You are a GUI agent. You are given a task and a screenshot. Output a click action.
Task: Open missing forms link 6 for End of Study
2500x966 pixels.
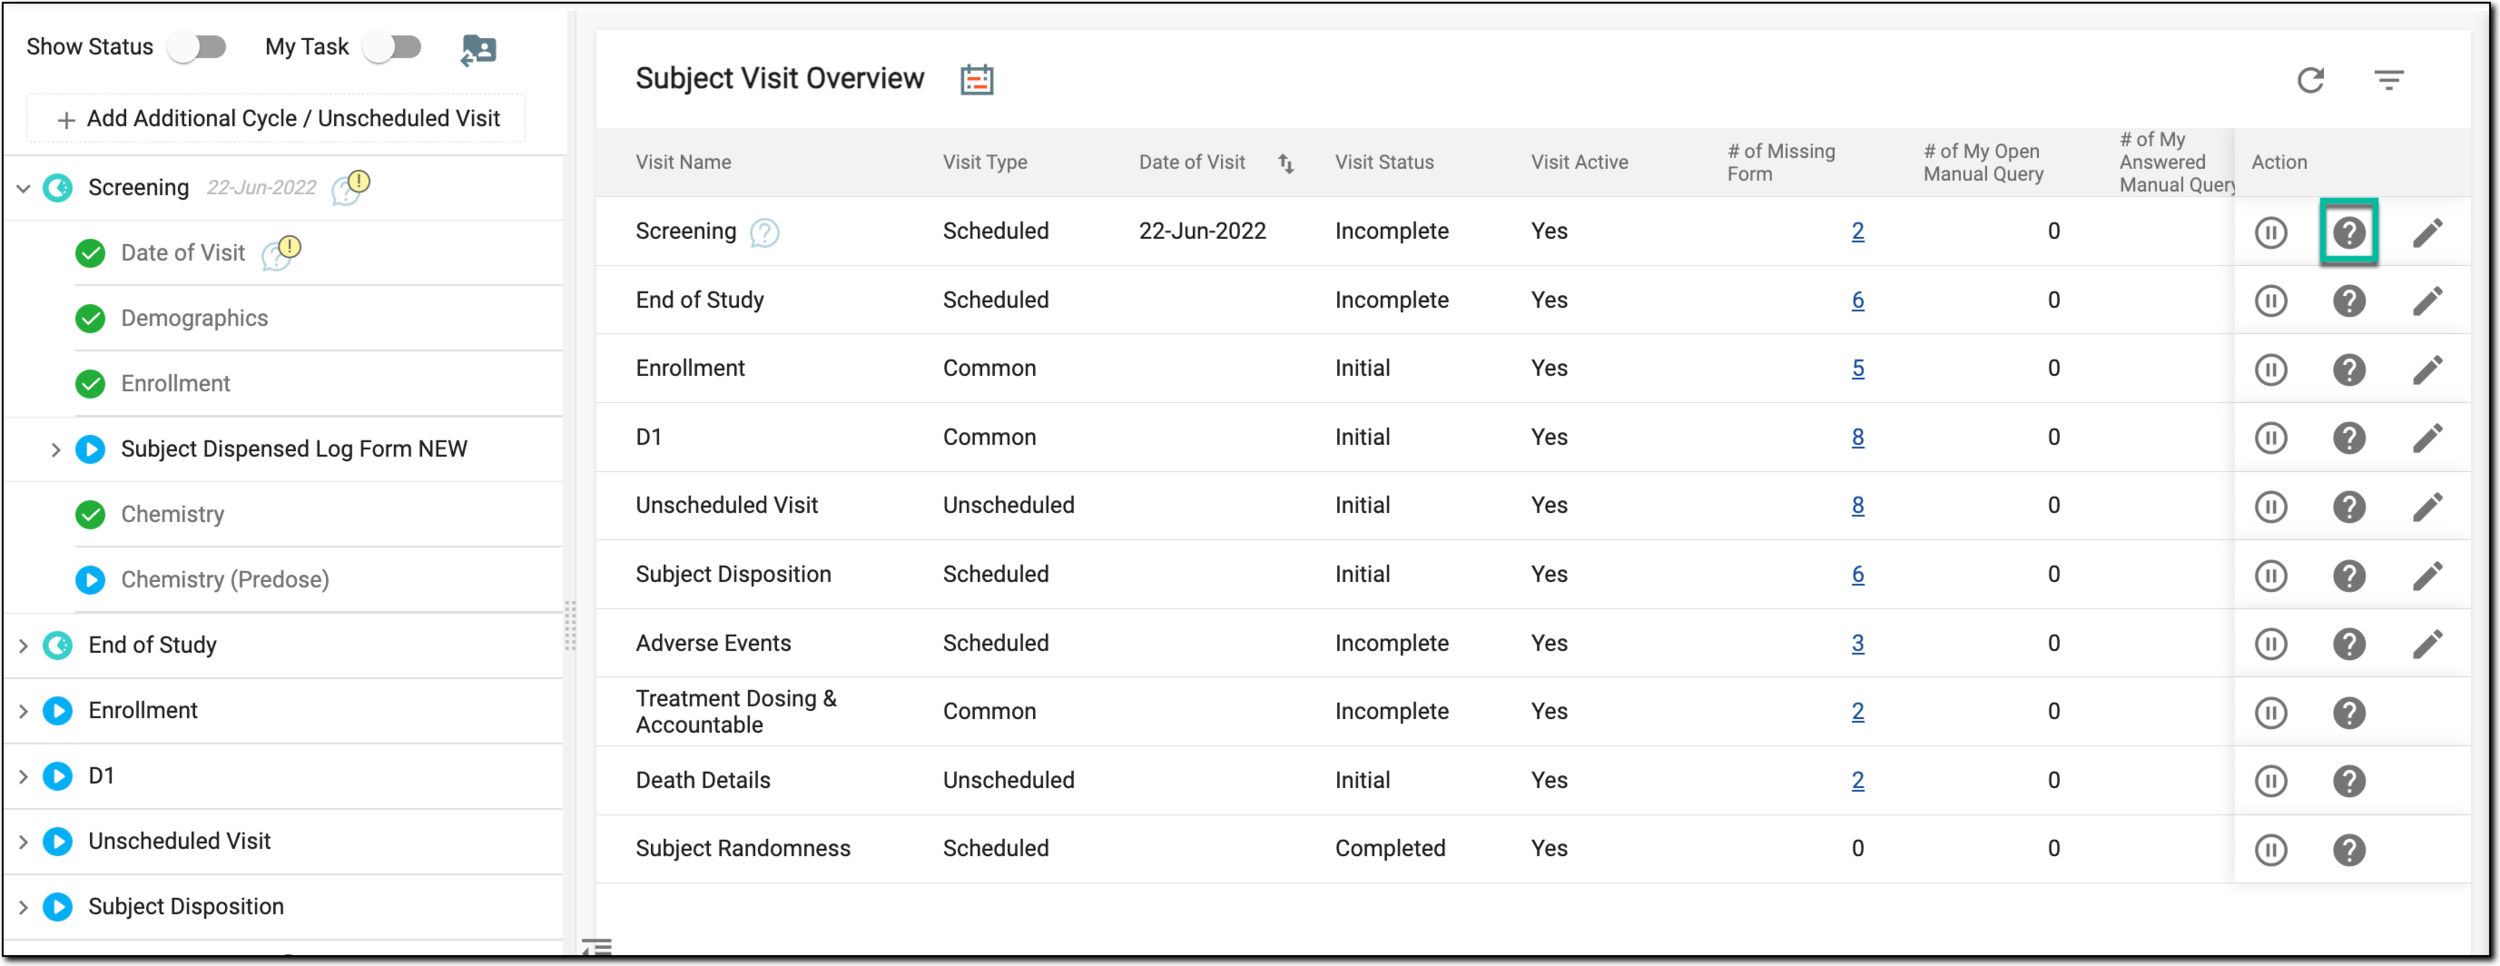click(x=1857, y=300)
